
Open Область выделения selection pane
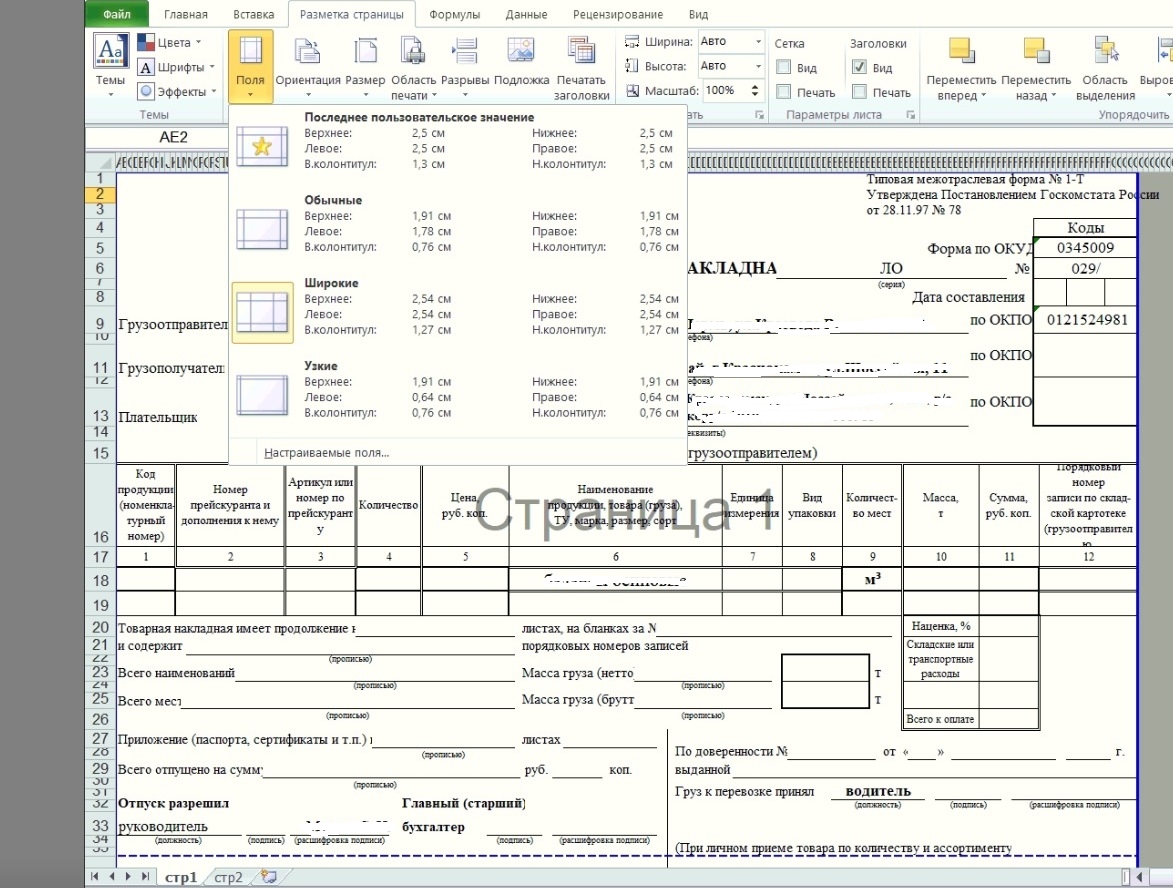[1105, 67]
